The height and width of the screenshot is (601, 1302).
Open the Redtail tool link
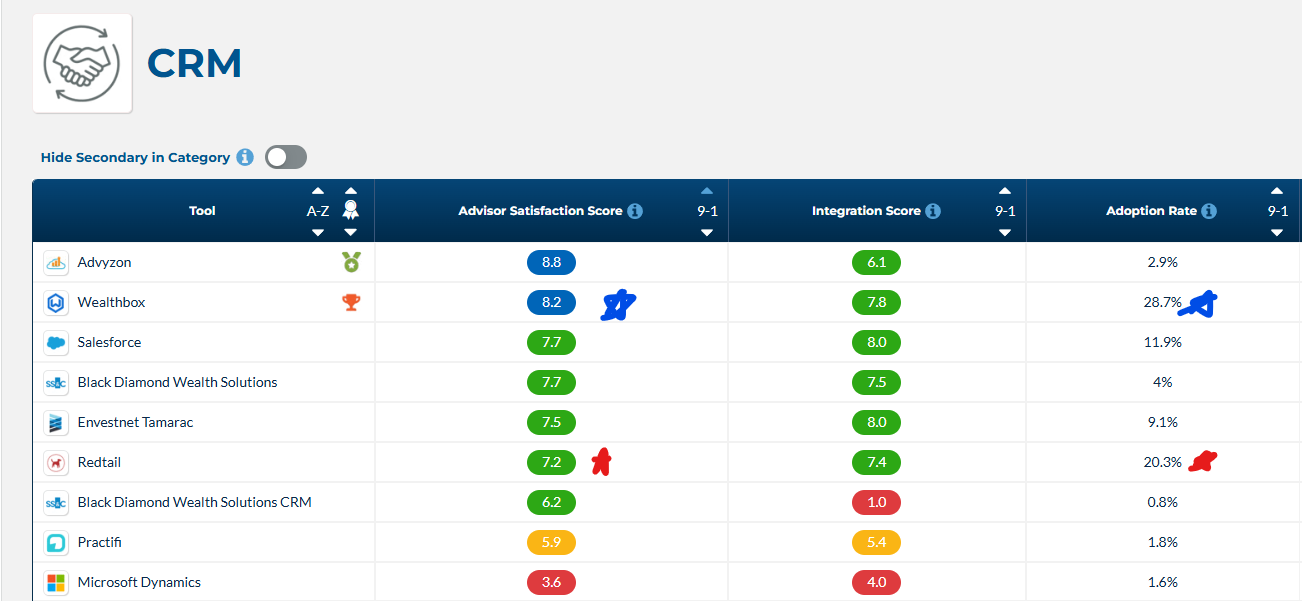click(x=99, y=462)
